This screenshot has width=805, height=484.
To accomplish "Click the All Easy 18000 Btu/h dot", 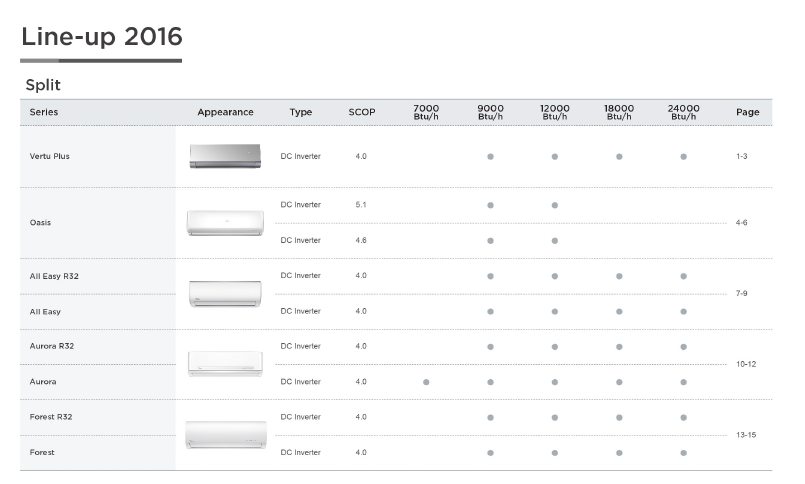I will [x=619, y=312].
